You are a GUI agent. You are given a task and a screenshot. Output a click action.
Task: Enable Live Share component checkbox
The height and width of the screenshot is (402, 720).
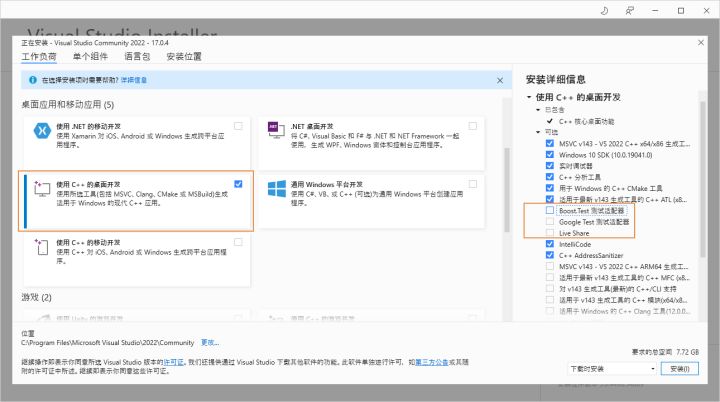coord(550,233)
